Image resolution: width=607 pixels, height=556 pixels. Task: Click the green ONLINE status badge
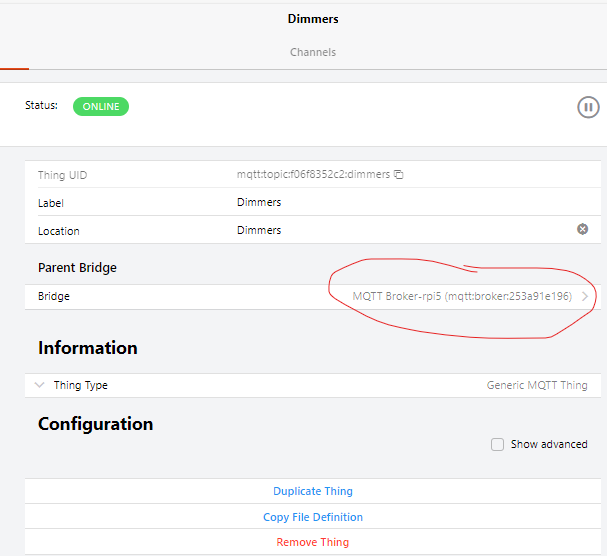tap(101, 106)
